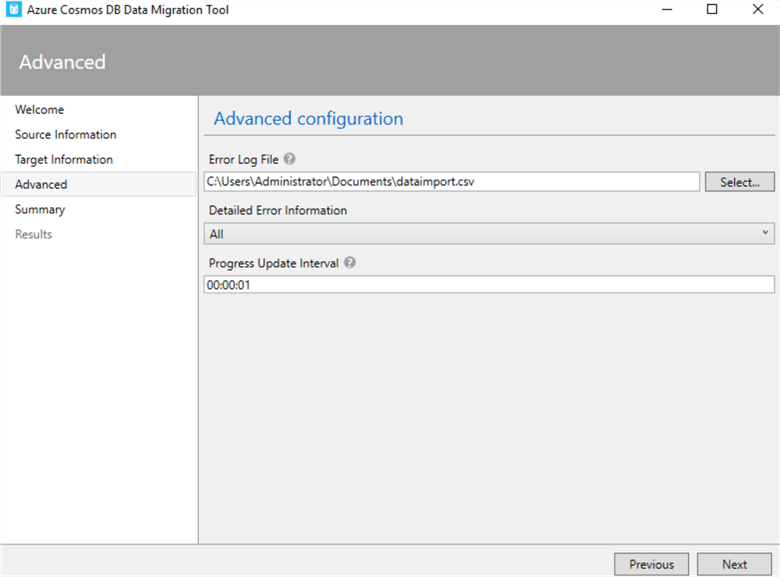
Task: Close the Data Migration Tool window
Action: coord(757,10)
